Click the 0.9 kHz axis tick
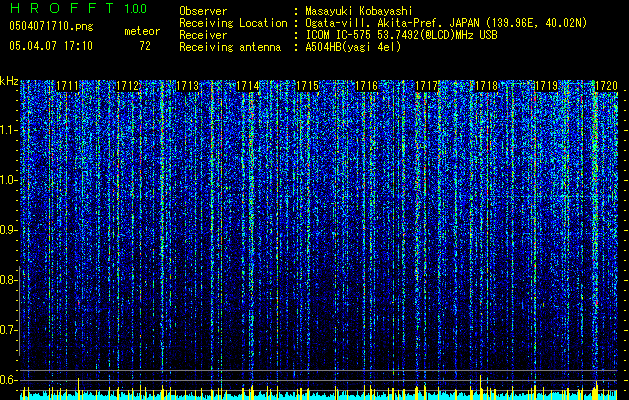 (x=8, y=230)
